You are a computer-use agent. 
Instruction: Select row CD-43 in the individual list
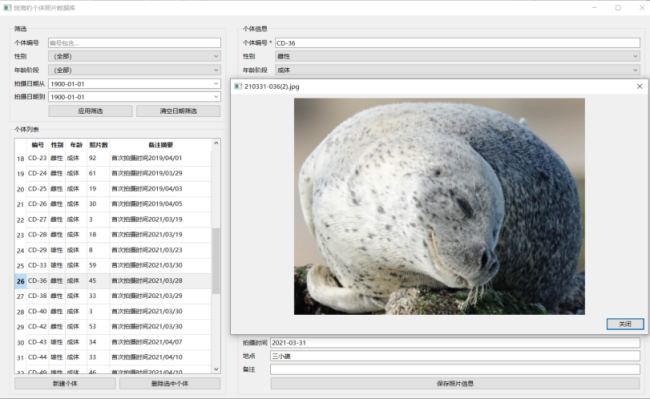point(119,342)
